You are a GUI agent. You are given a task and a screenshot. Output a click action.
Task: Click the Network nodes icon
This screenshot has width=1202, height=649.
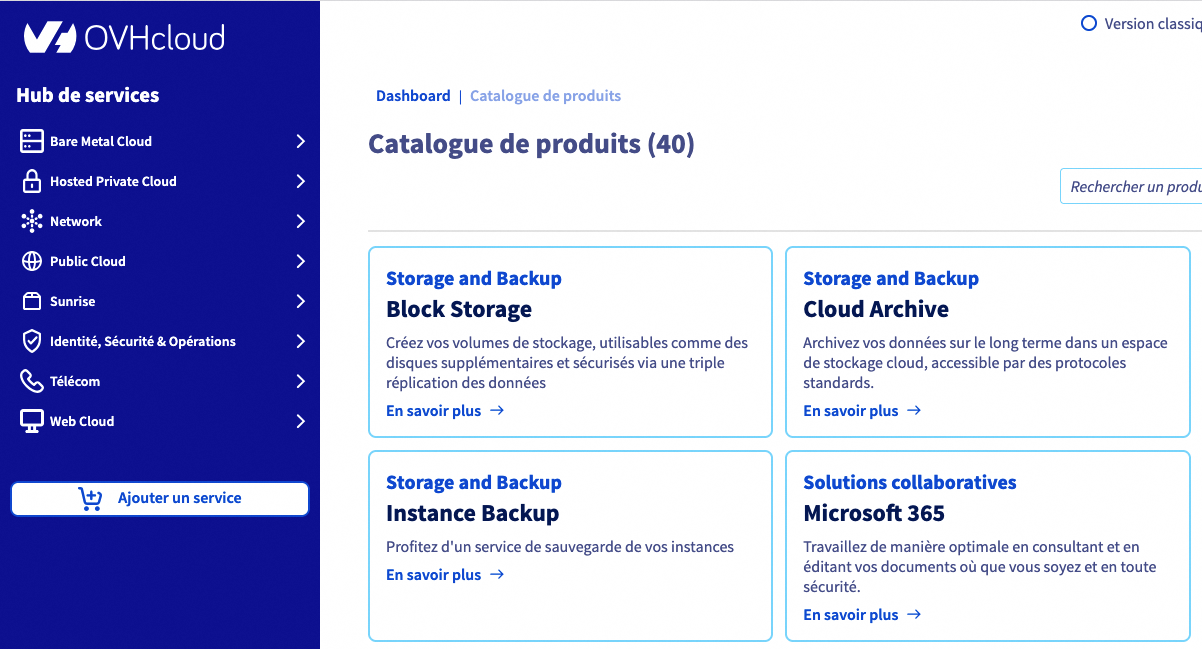pos(32,221)
